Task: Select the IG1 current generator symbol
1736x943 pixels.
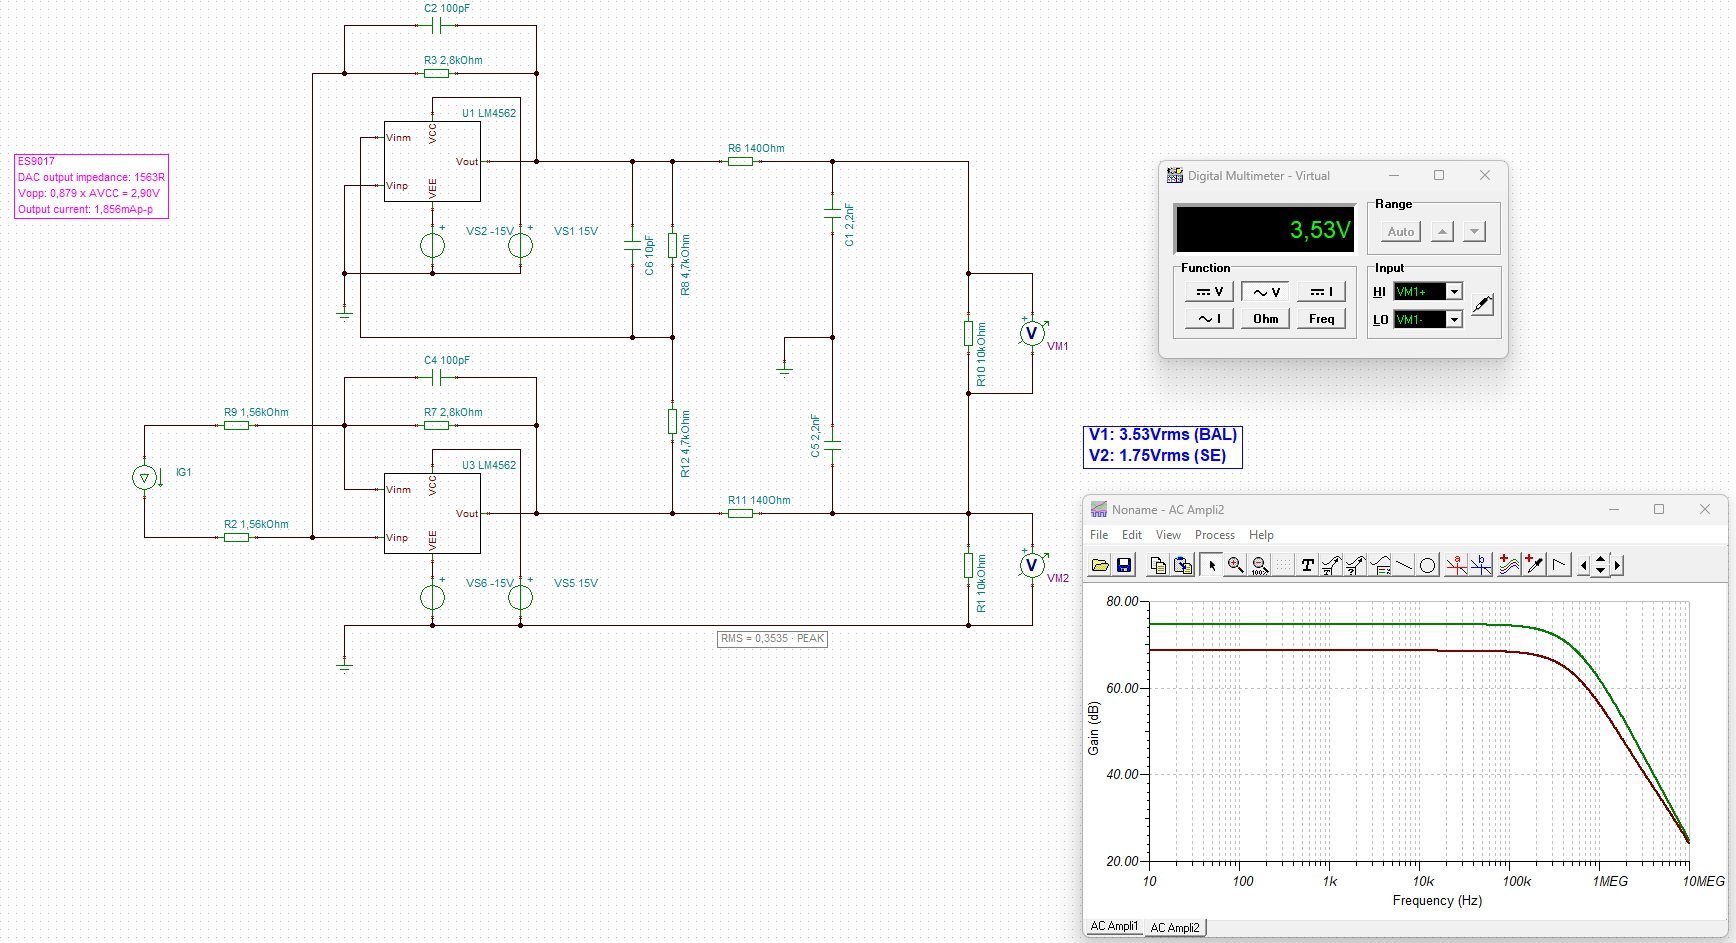Action: 144,477
